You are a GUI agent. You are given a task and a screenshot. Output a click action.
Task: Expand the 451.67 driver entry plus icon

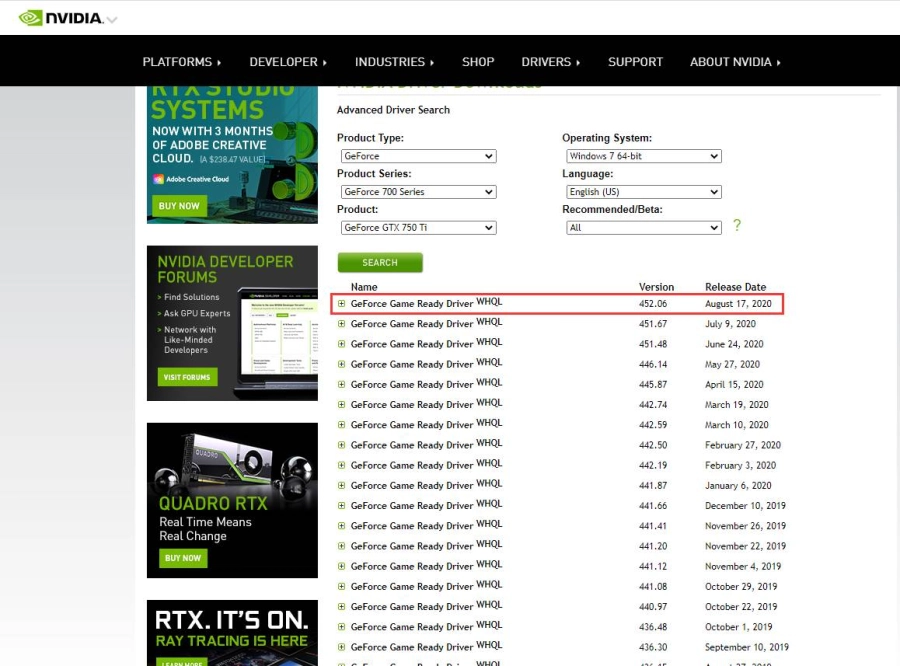342,323
